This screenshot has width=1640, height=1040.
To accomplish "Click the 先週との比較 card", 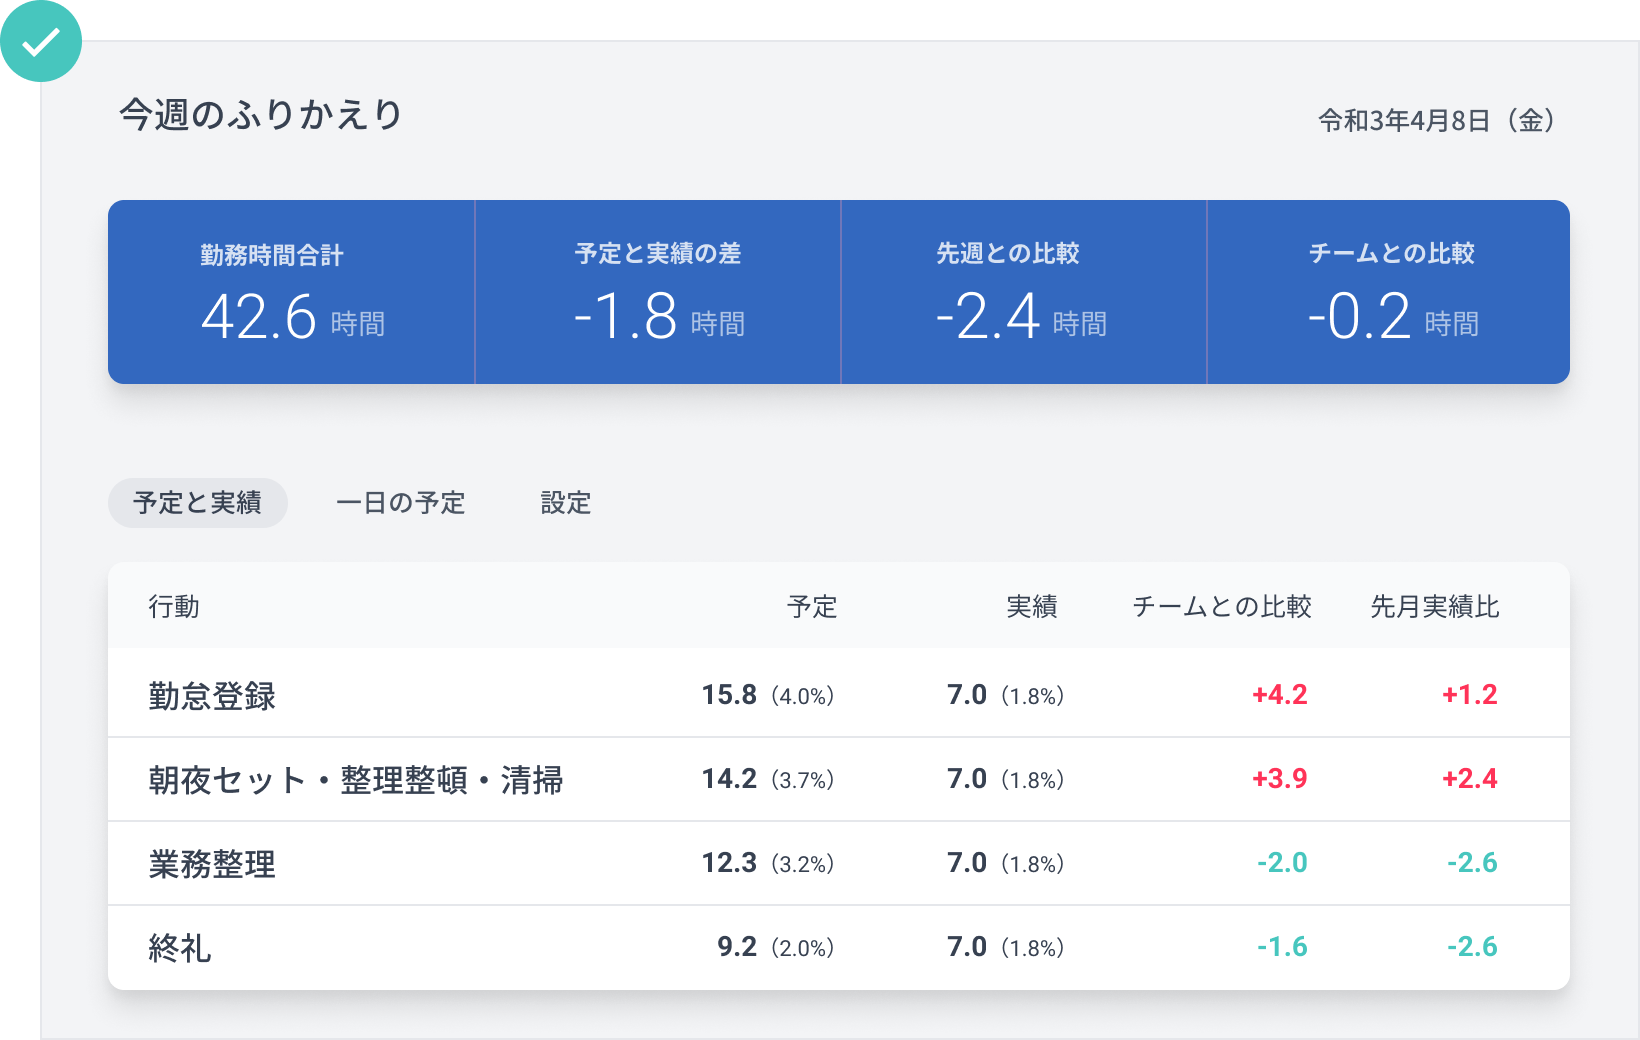I will pos(1023,291).
